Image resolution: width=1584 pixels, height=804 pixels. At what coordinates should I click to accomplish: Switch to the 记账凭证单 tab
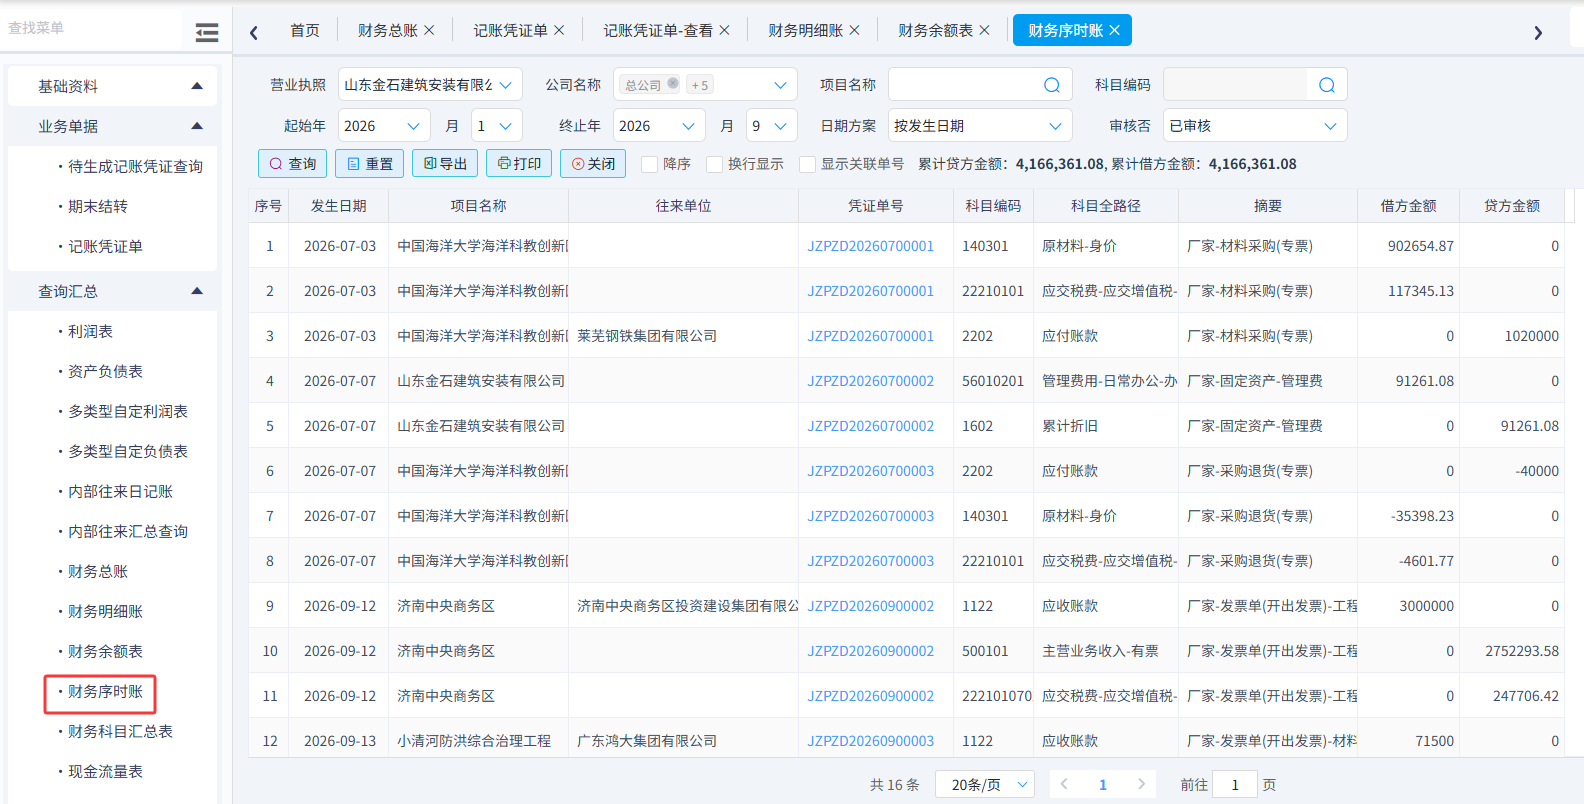tap(510, 31)
